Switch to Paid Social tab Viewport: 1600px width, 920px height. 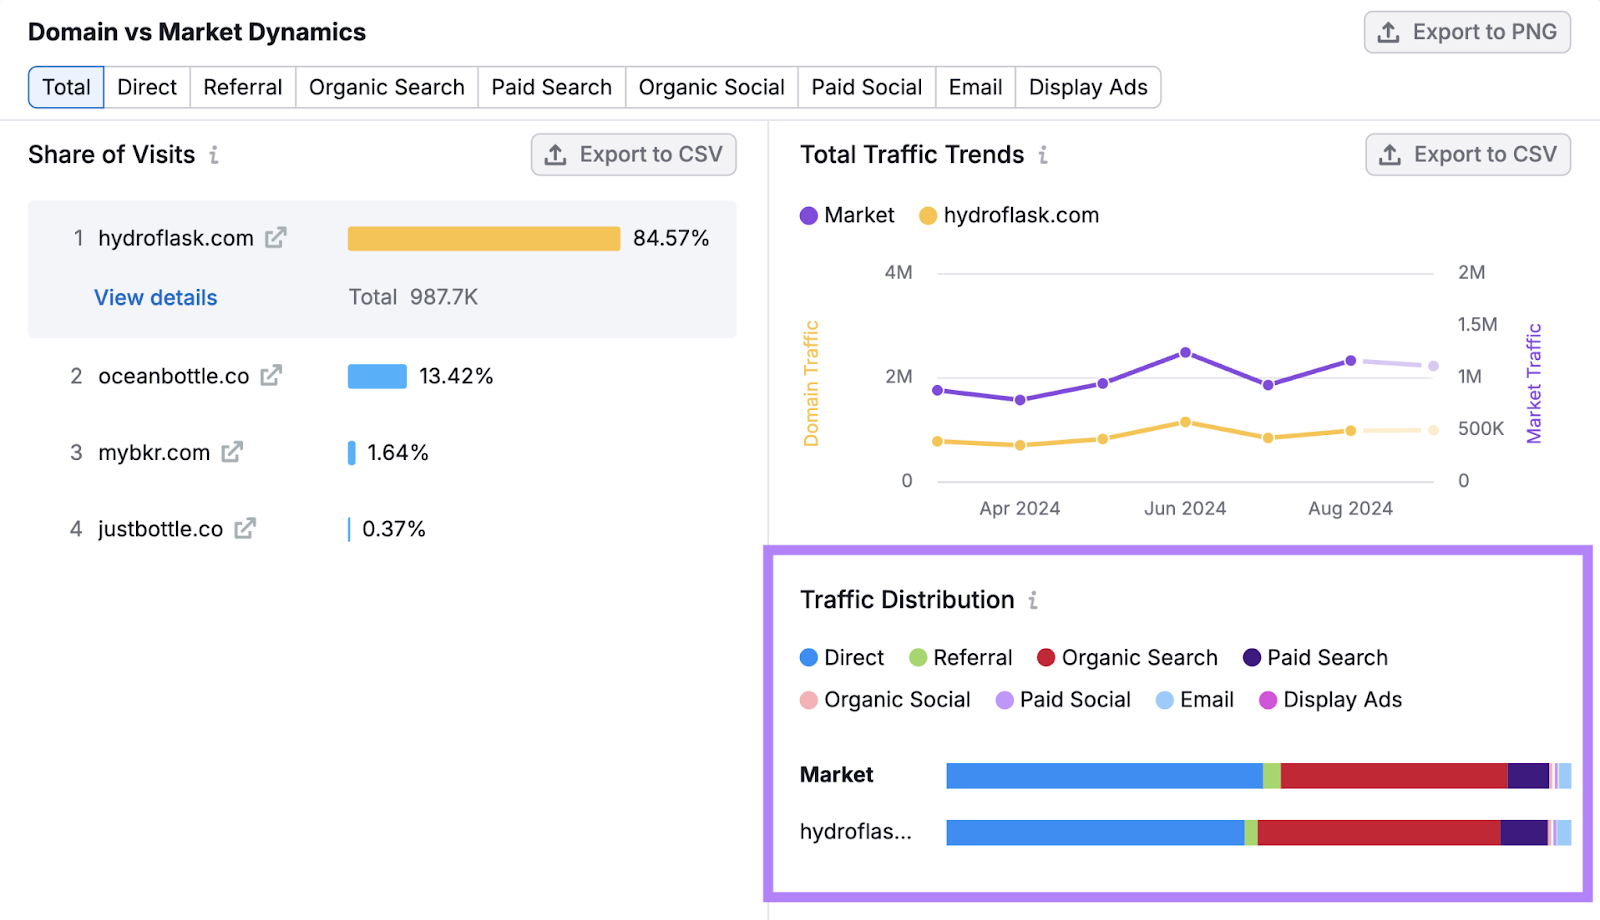(x=867, y=87)
